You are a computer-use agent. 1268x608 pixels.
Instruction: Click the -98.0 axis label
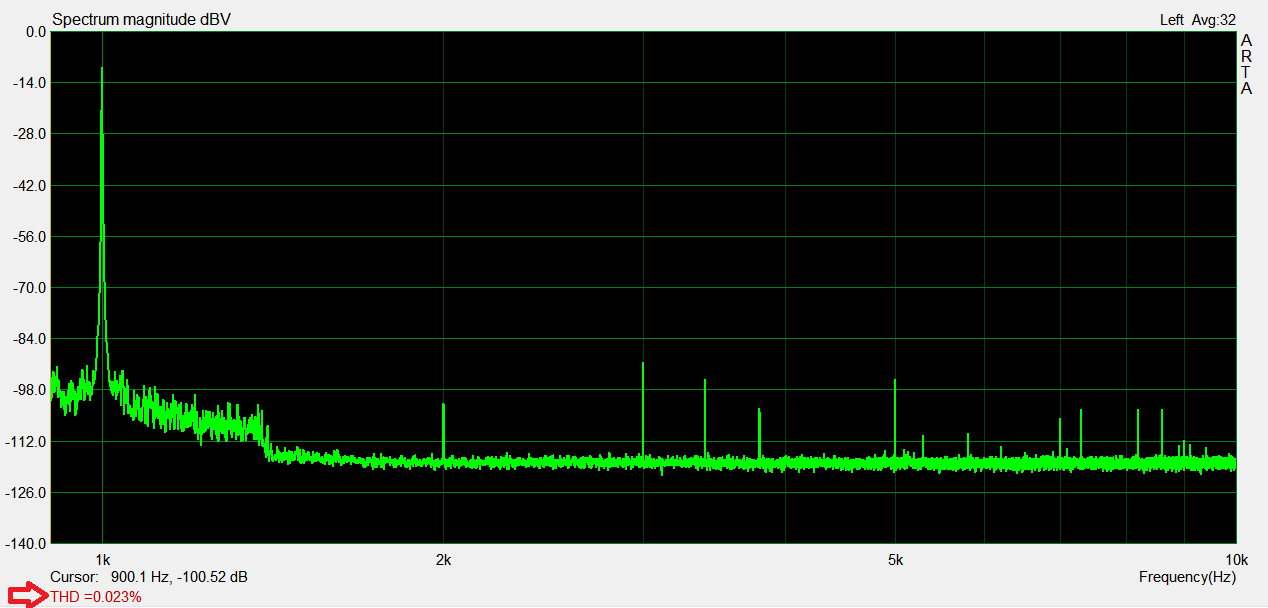tap(31, 390)
